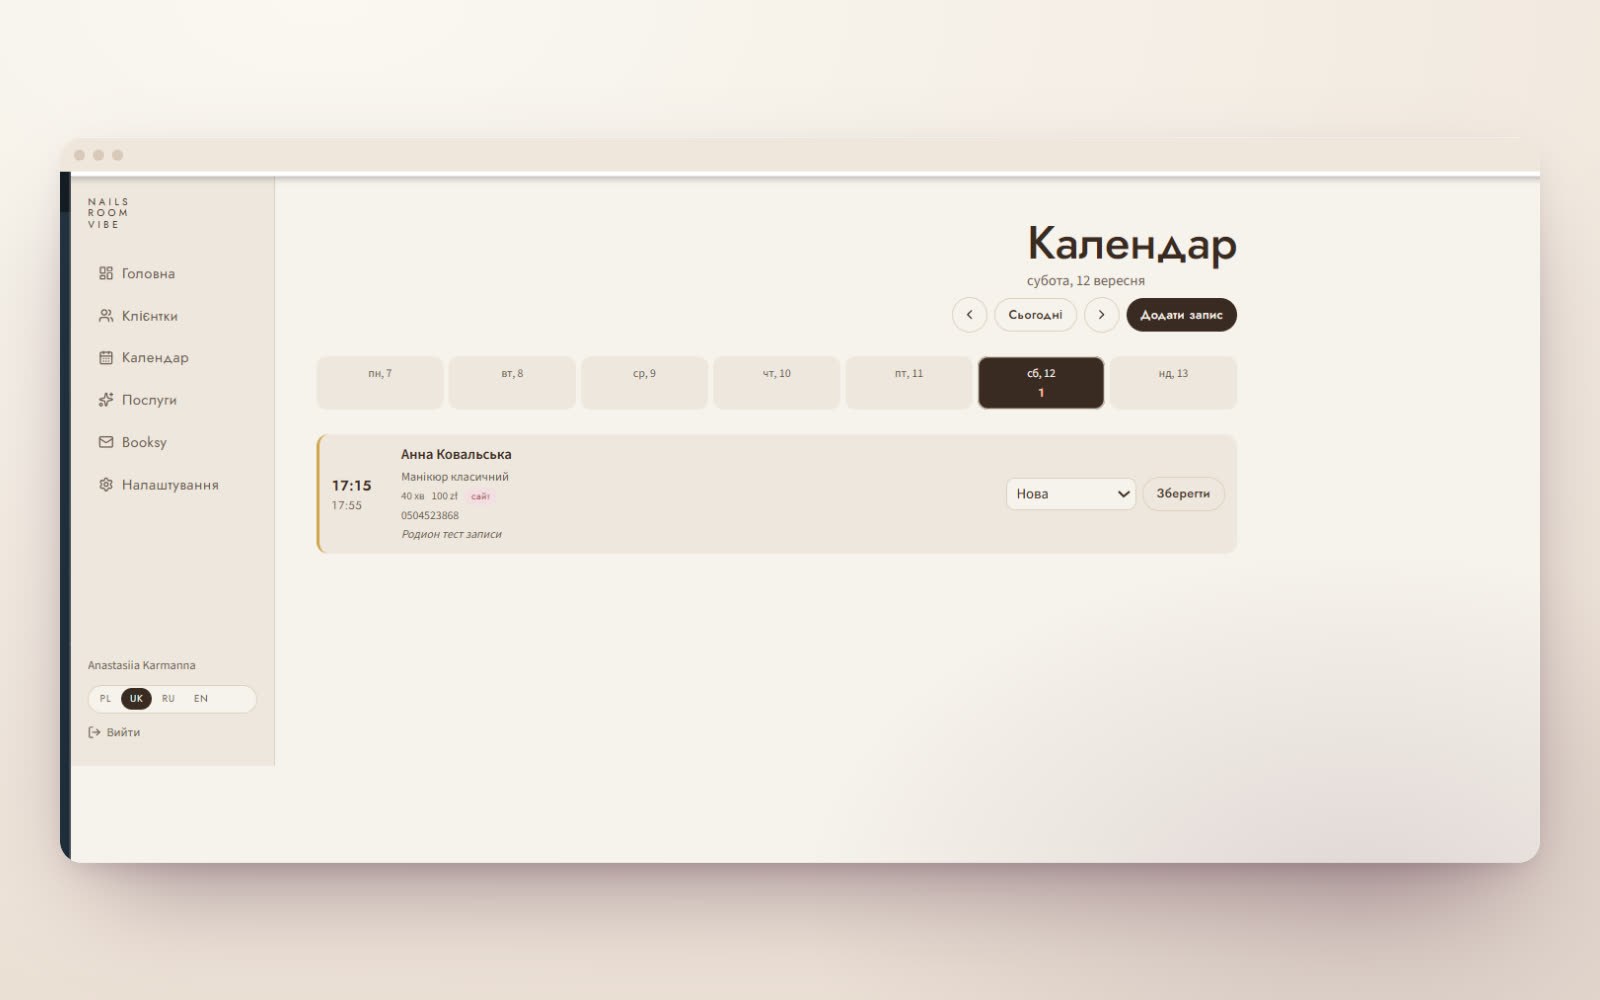Viewport: 1600px width, 1000px height.
Task: Click the Манікюр класичний service text
Action: click(455, 477)
